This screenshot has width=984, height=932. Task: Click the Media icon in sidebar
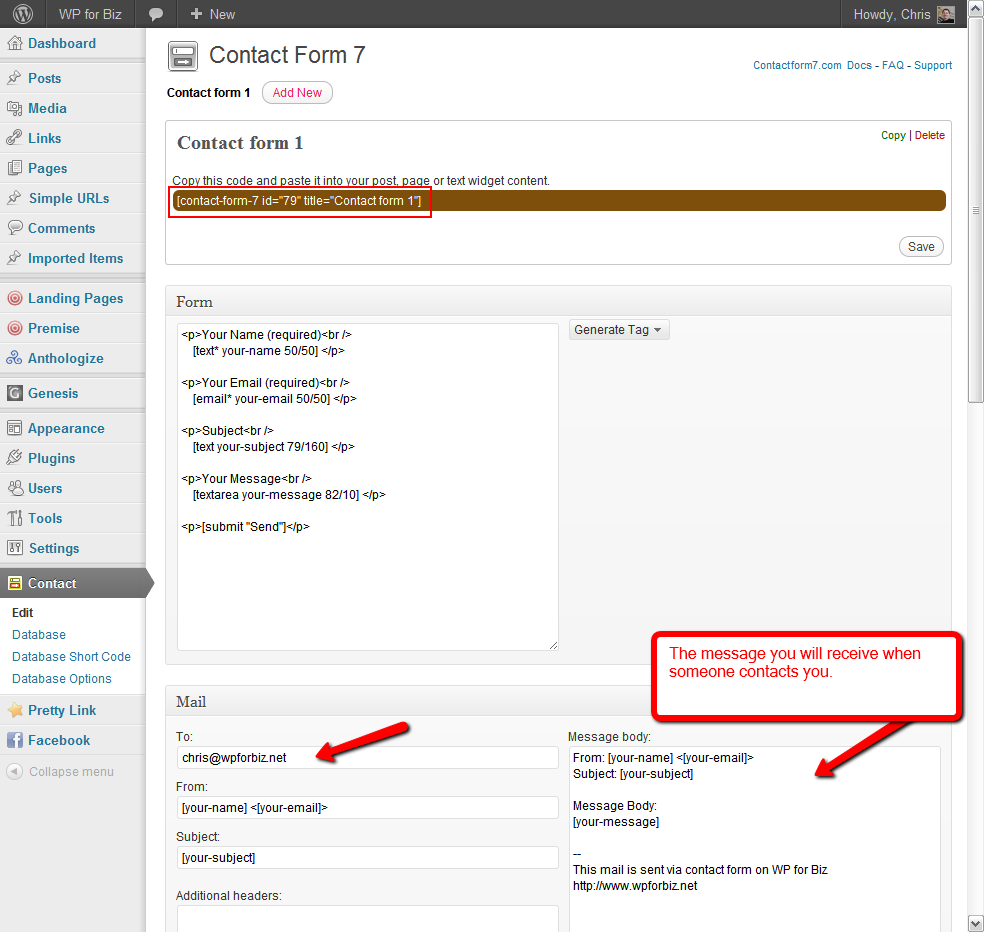(14, 108)
